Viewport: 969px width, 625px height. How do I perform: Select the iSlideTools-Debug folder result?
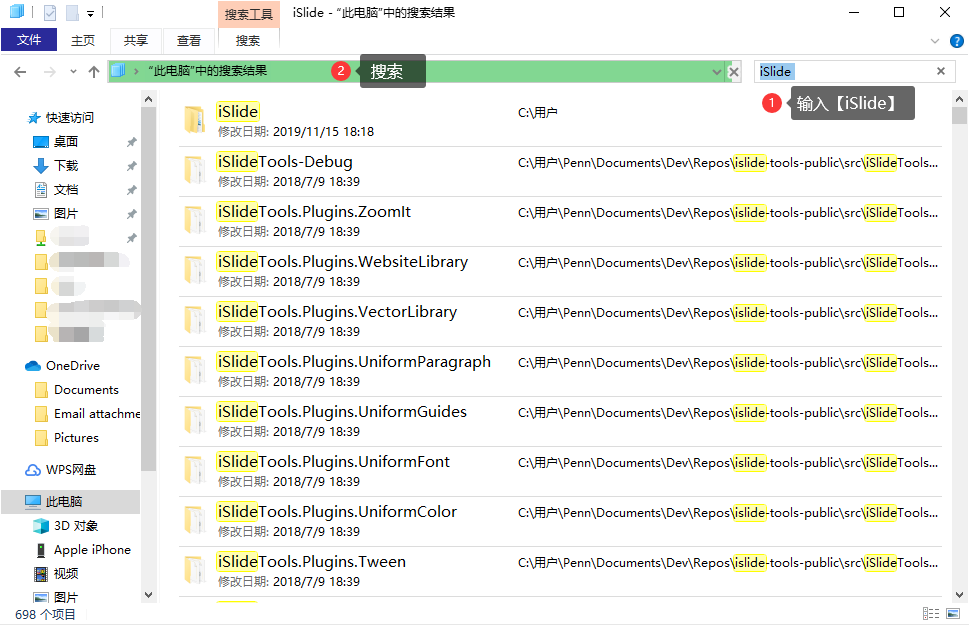(x=560, y=171)
